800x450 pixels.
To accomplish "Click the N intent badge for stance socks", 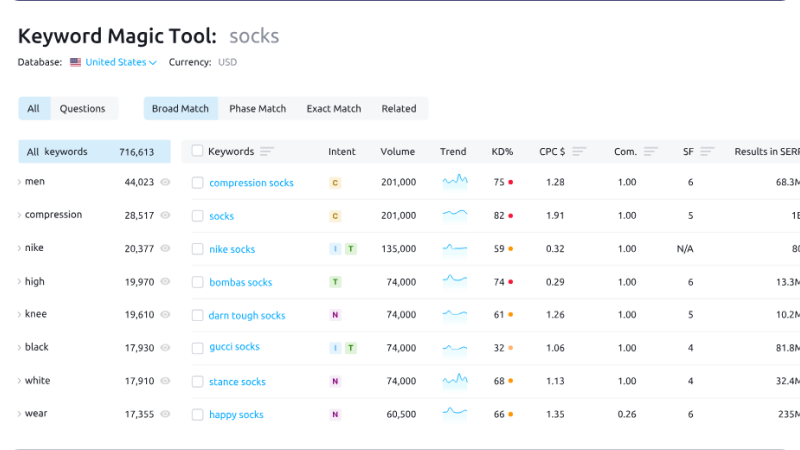I will pyautogui.click(x=335, y=381).
